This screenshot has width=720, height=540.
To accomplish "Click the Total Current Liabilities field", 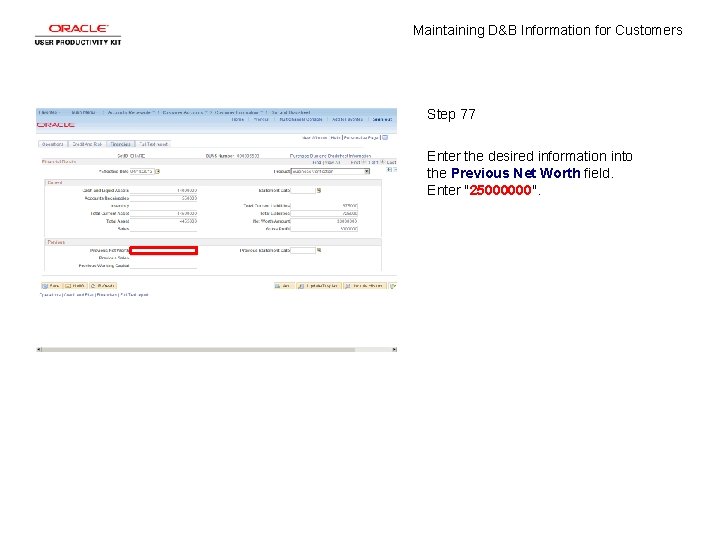I will pos(324,206).
